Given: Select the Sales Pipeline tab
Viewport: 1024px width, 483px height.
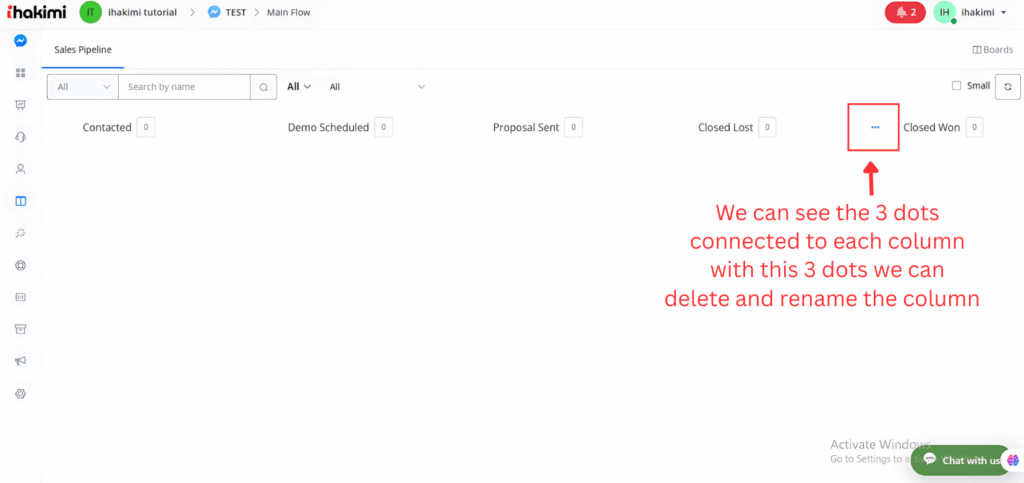Looking at the screenshot, I should tap(82, 48).
